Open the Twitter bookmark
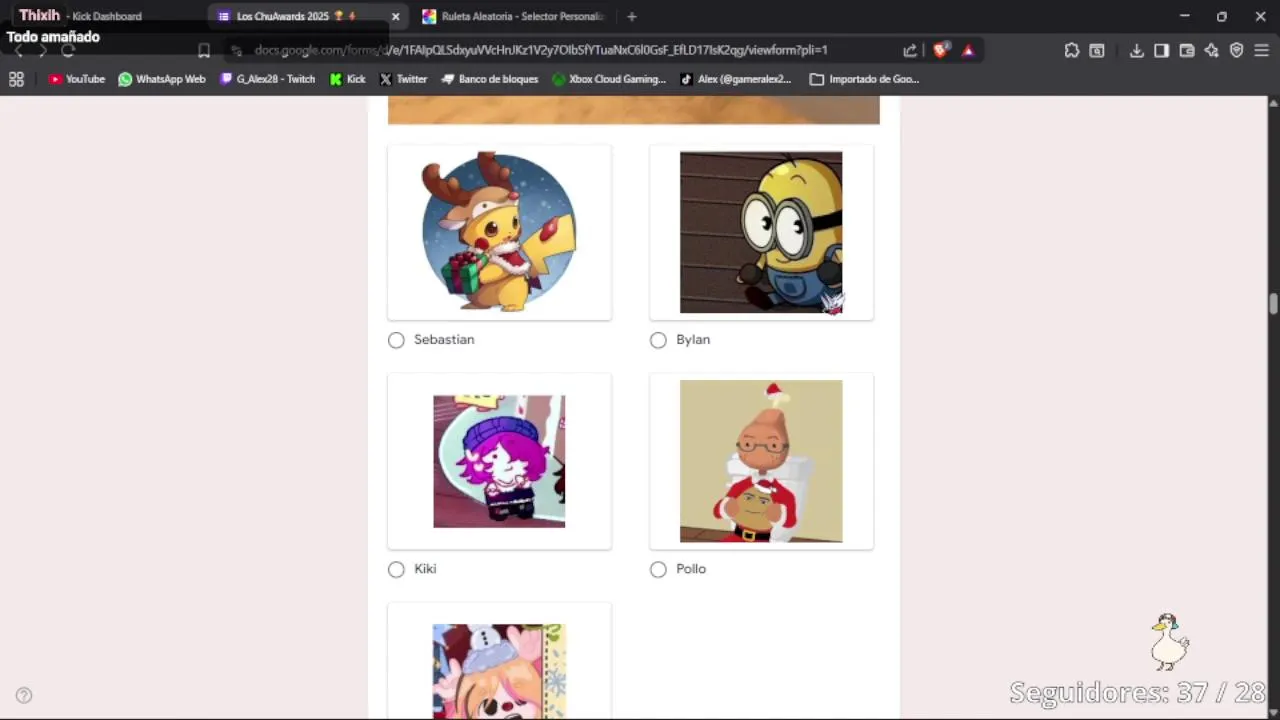 tap(403, 79)
